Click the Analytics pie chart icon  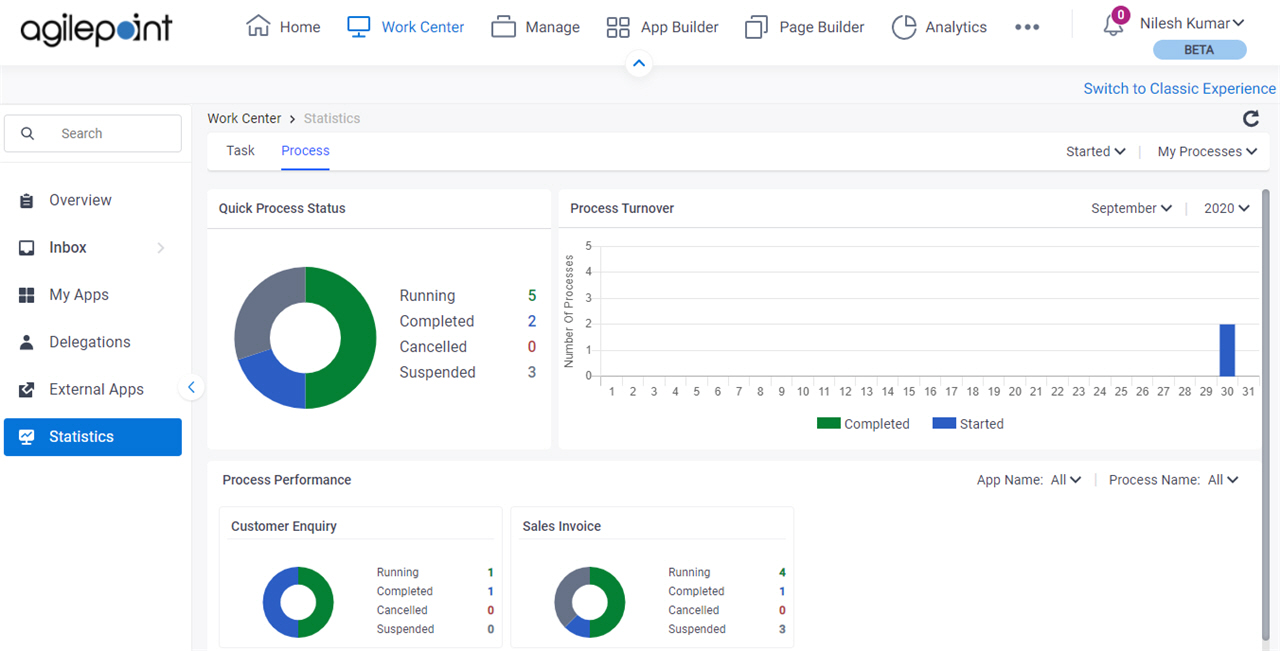click(x=904, y=27)
